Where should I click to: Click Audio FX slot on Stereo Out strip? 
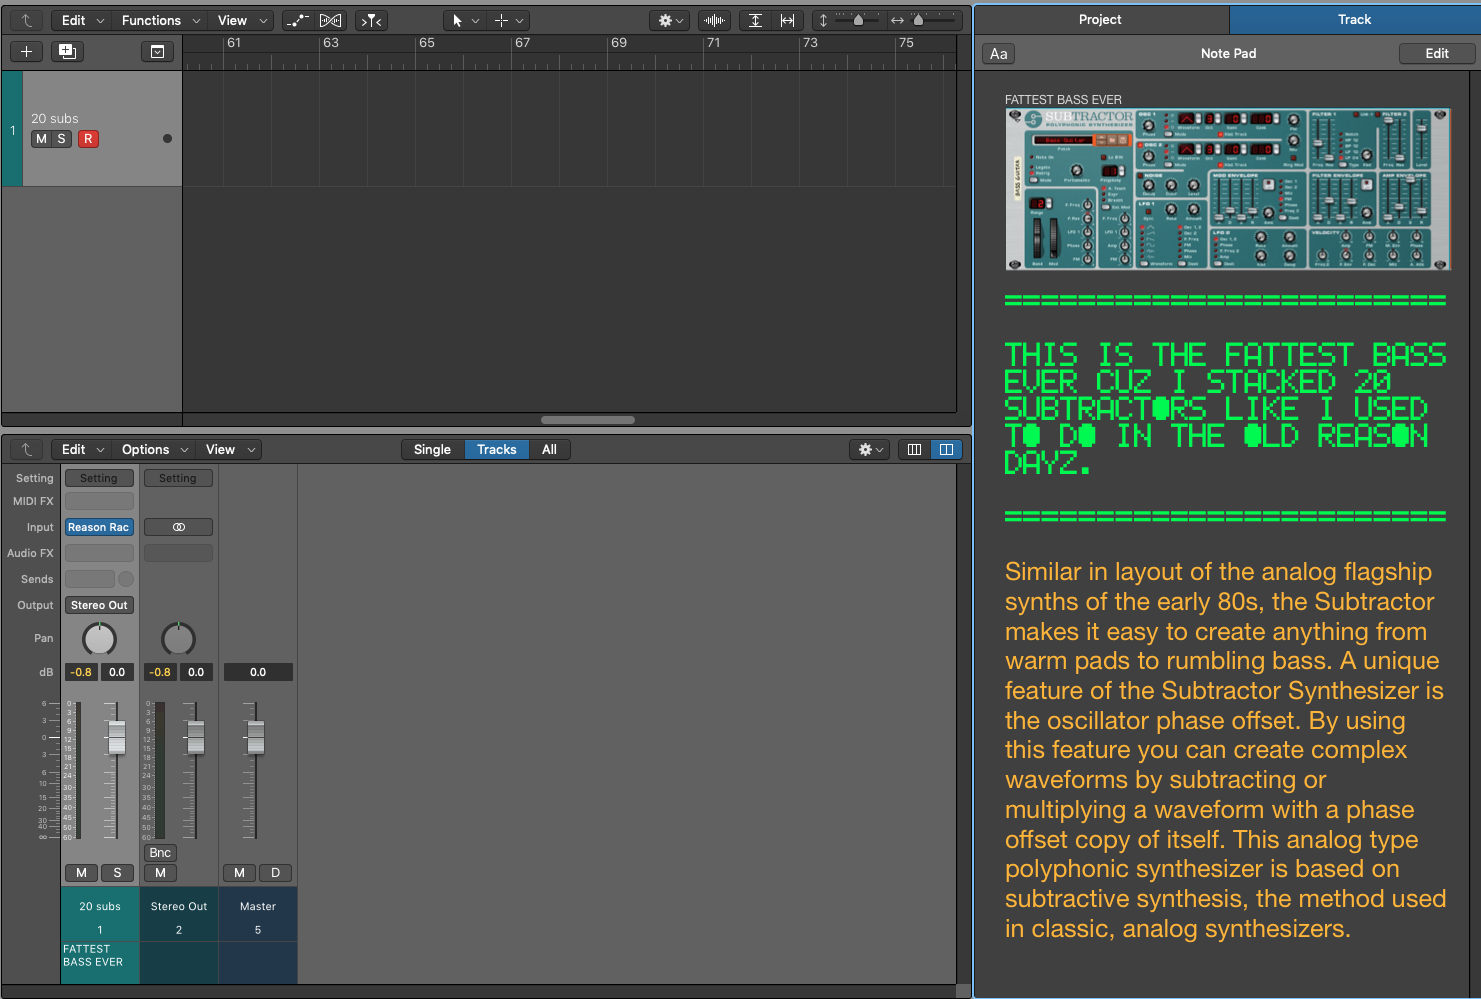click(178, 553)
